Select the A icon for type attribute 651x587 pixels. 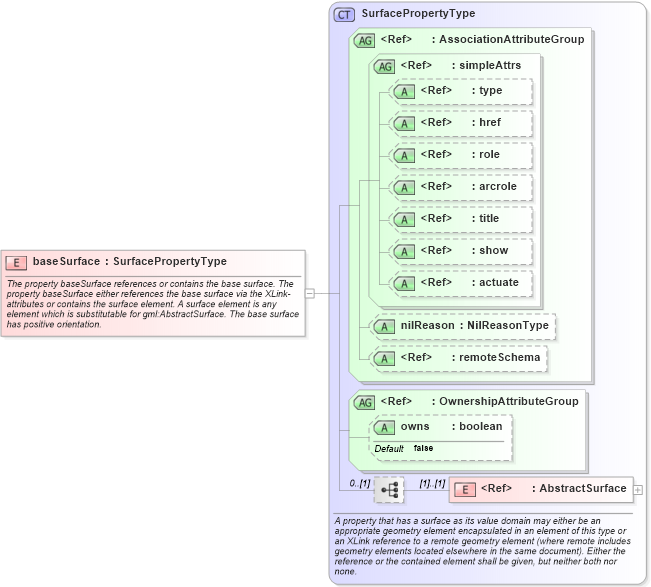(404, 91)
